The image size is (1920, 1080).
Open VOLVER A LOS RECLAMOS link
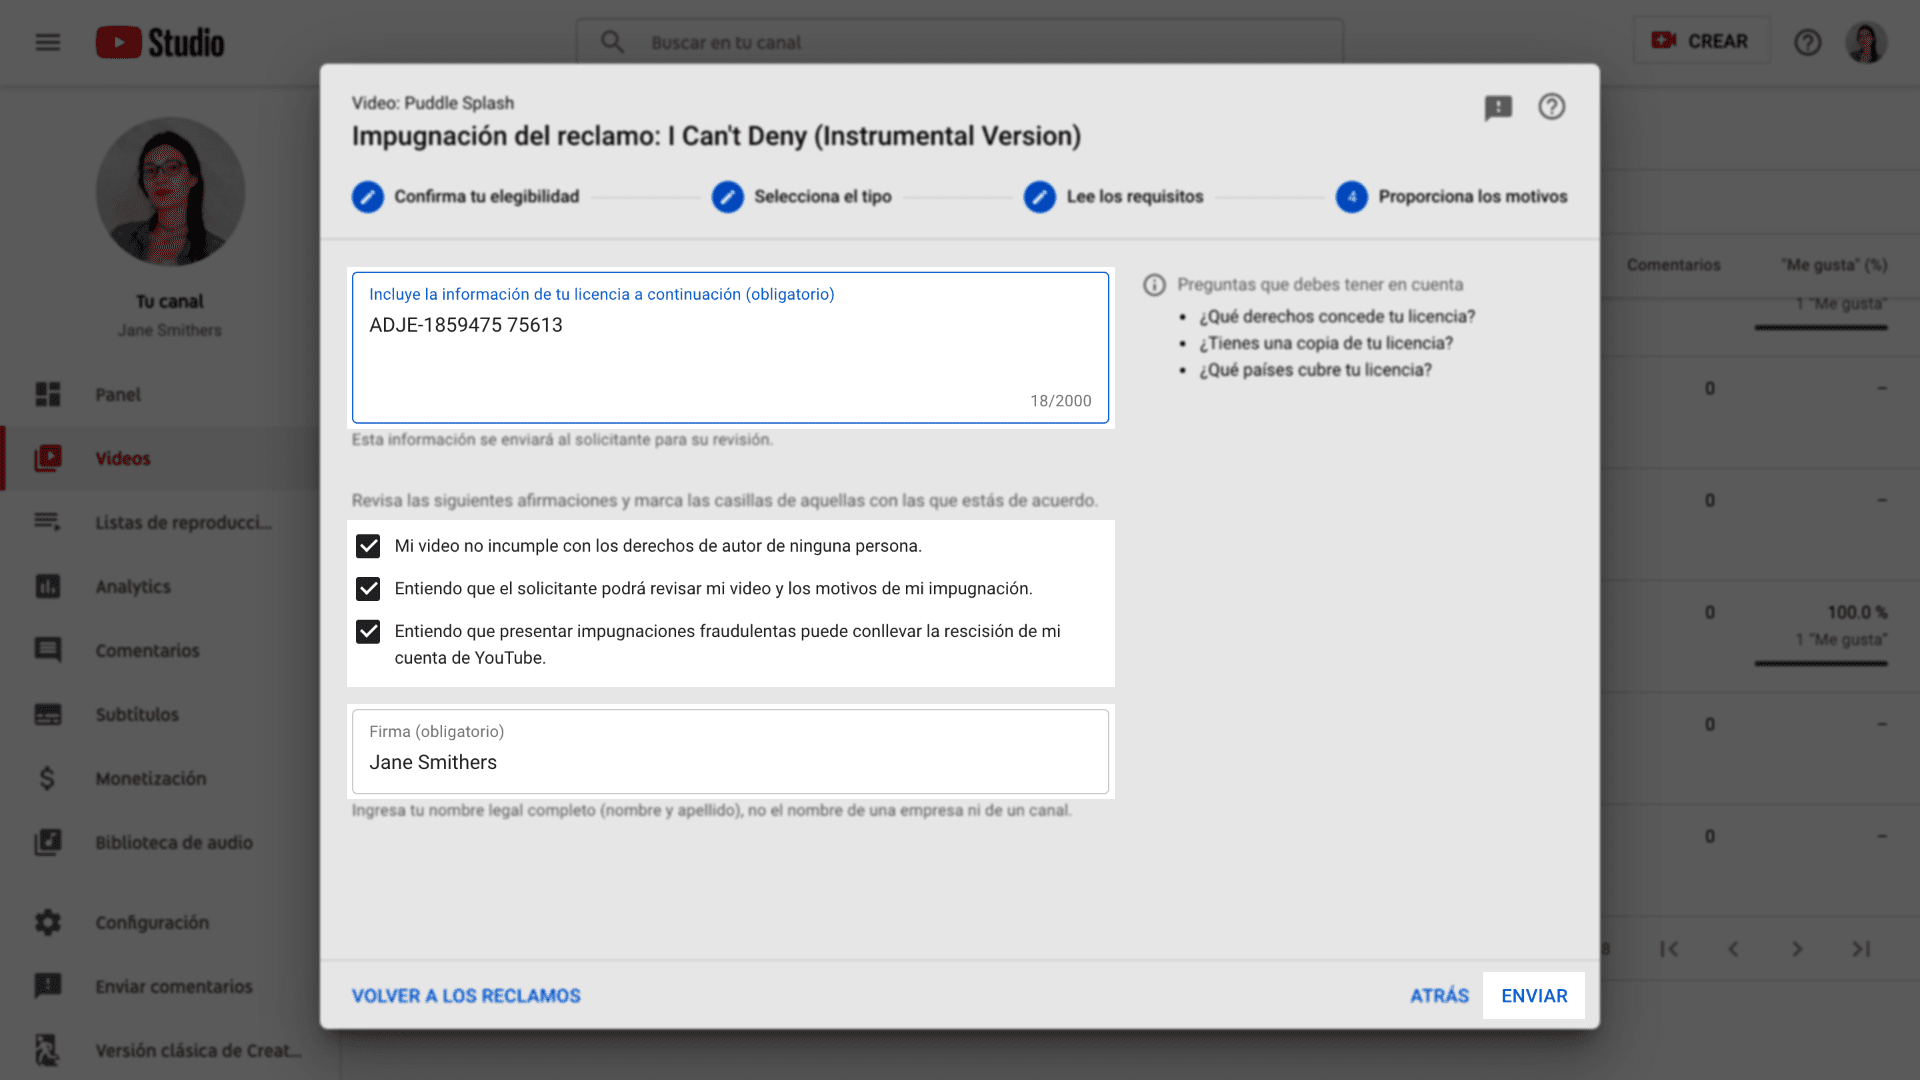(x=466, y=995)
